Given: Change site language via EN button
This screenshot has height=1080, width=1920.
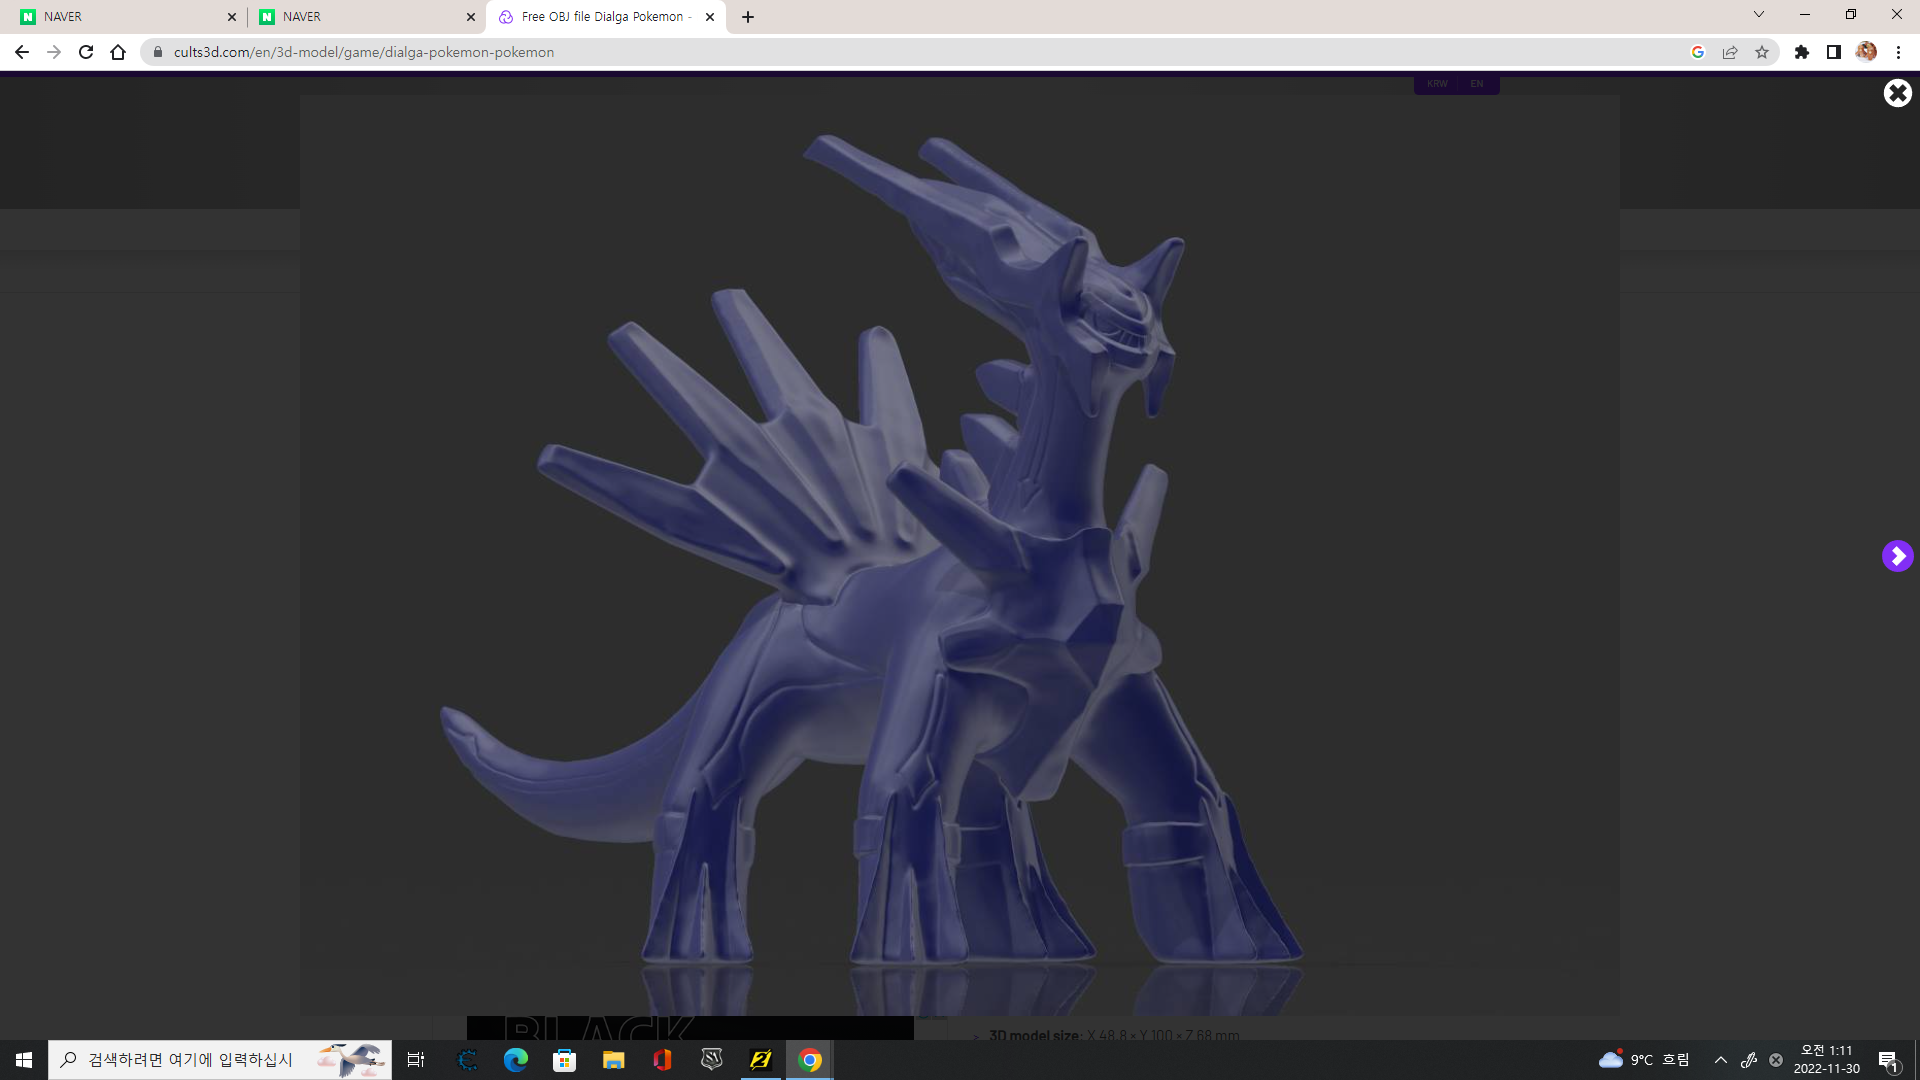Looking at the screenshot, I should 1476,84.
